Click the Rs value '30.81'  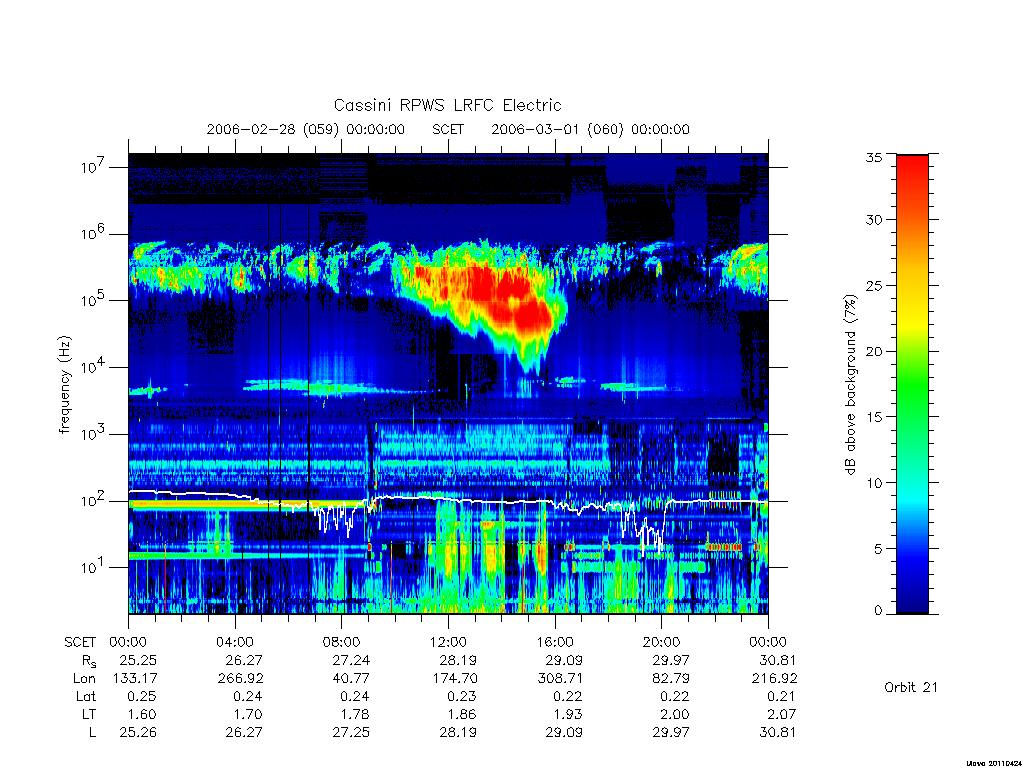tap(777, 660)
